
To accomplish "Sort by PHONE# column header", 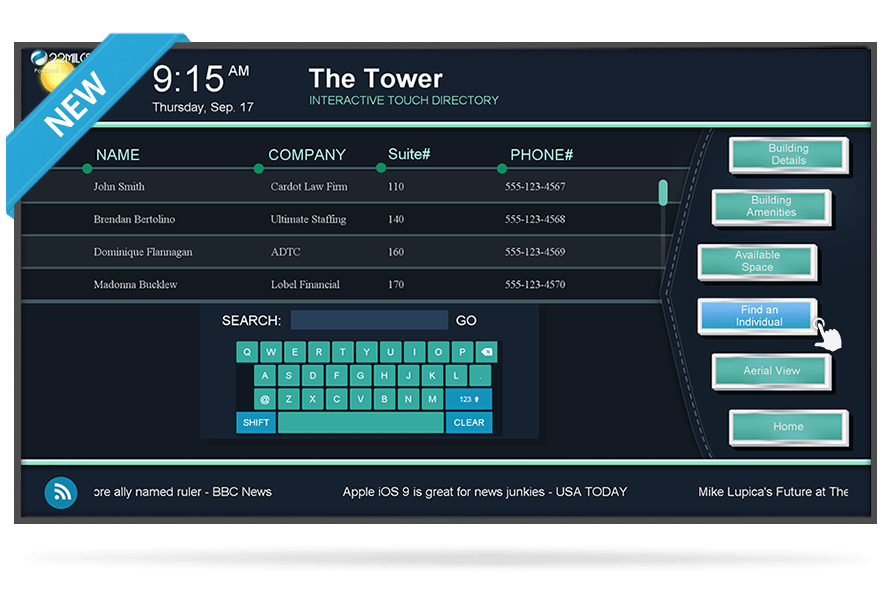I will coord(541,155).
